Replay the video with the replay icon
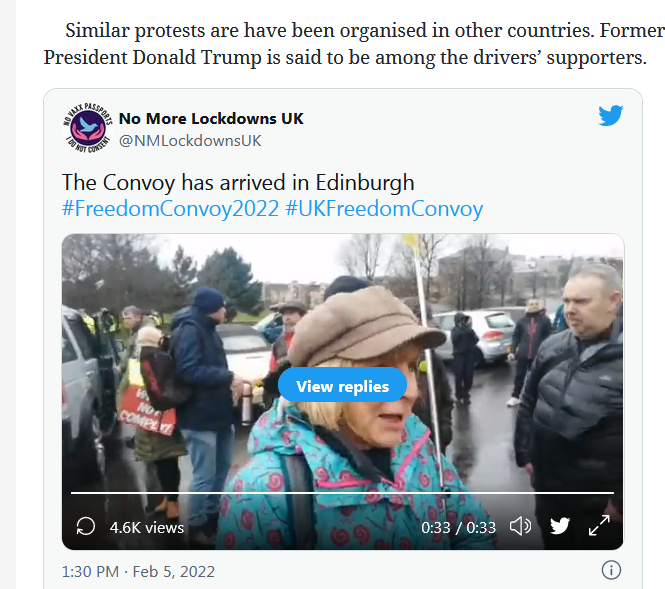 click(85, 527)
